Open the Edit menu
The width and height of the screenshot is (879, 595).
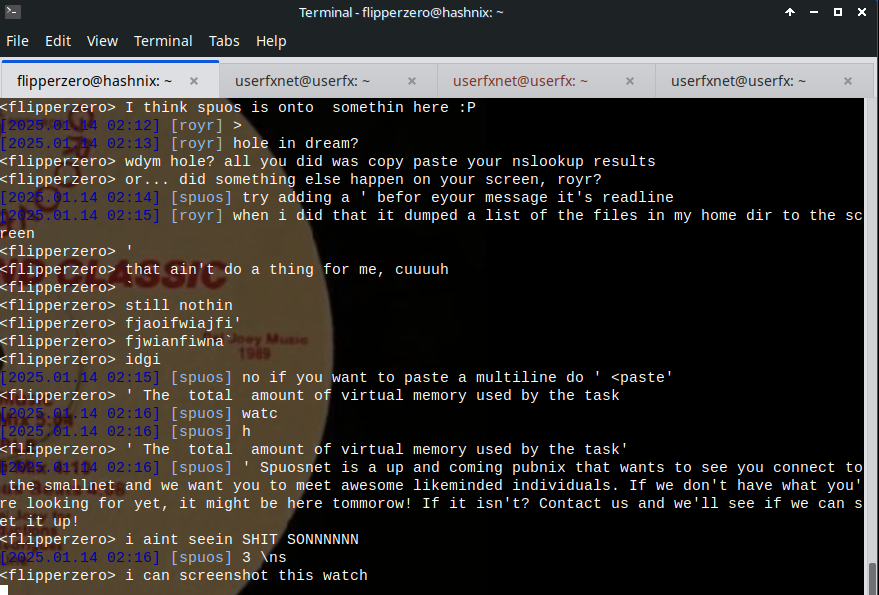58,41
